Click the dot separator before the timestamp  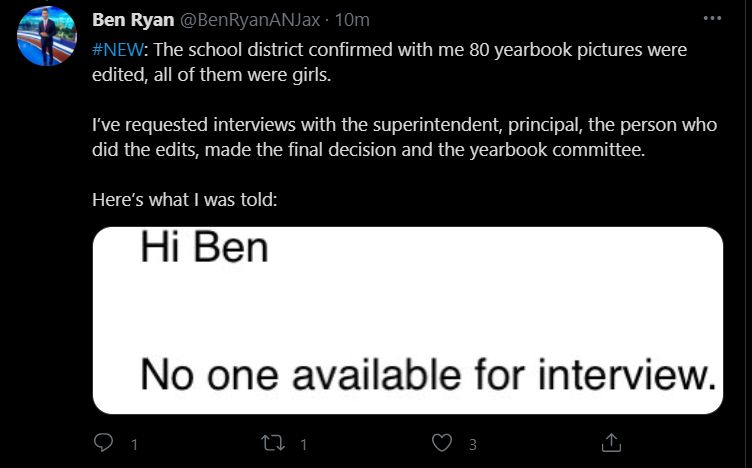coord(327,21)
